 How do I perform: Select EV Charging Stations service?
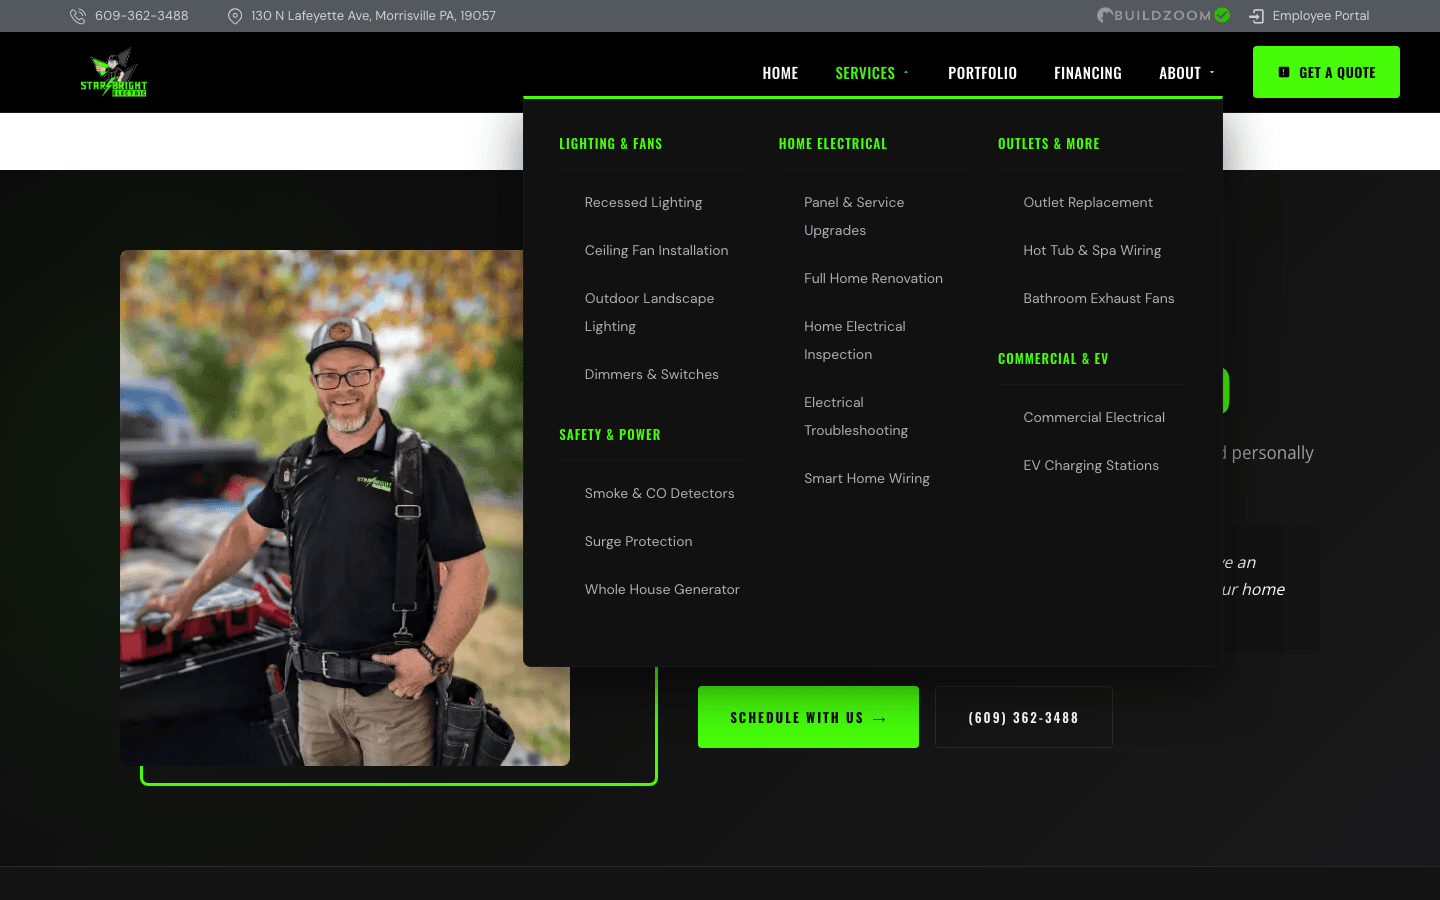pyautogui.click(x=1091, y=465)
